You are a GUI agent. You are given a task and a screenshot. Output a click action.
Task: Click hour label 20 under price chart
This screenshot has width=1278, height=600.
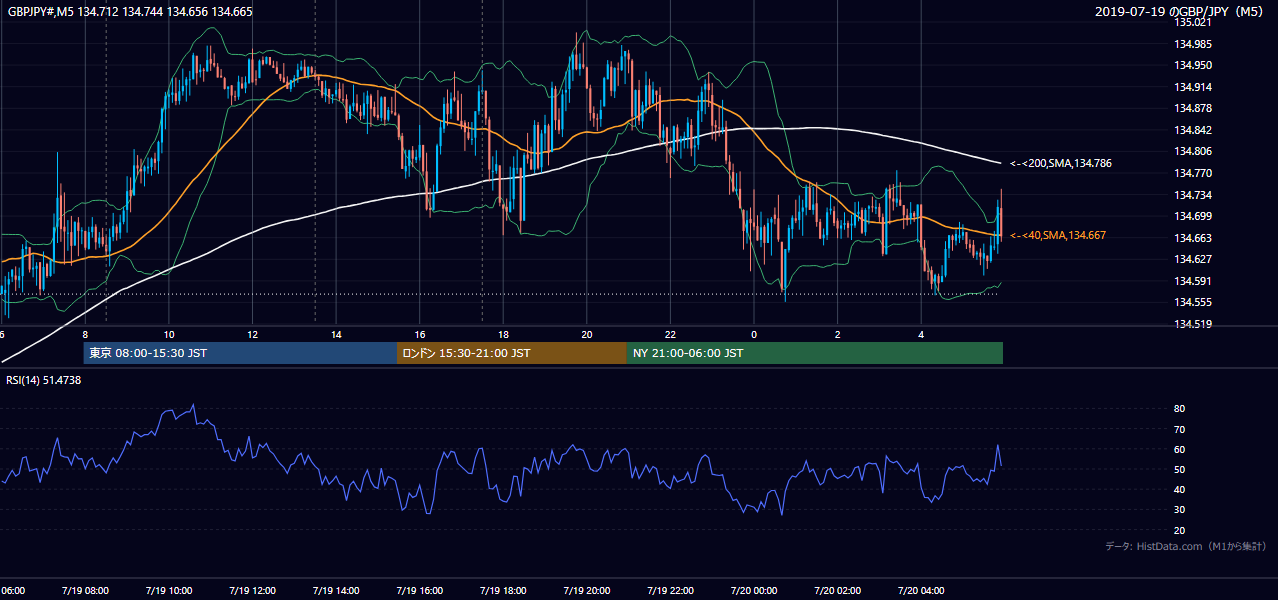click(x=587, y=334)
